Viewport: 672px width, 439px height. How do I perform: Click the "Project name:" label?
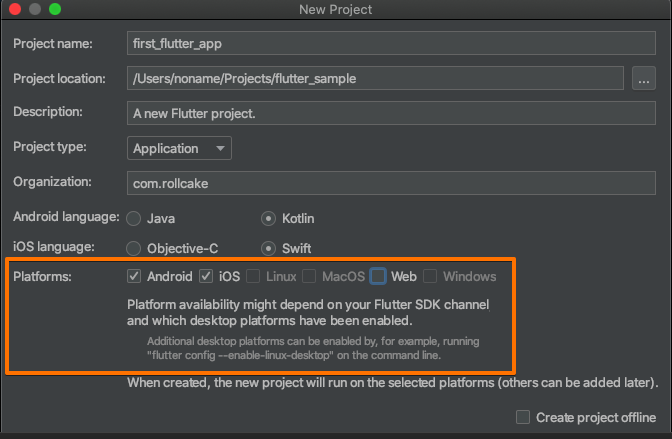[53, 43]
